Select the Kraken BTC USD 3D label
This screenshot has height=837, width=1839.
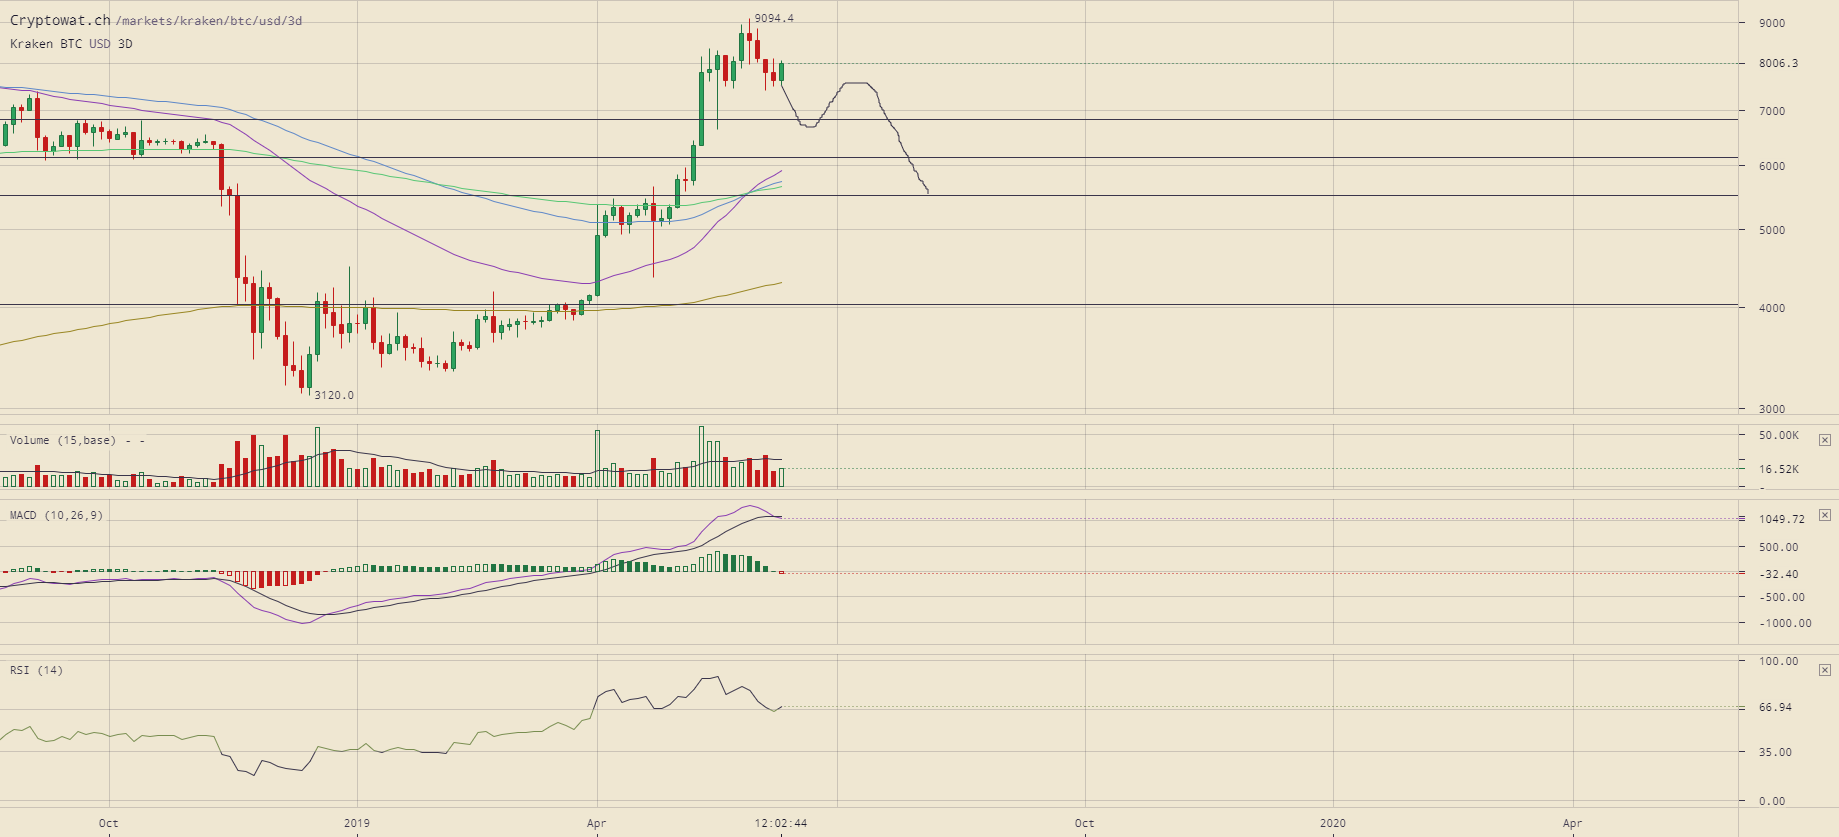(71, 44)
